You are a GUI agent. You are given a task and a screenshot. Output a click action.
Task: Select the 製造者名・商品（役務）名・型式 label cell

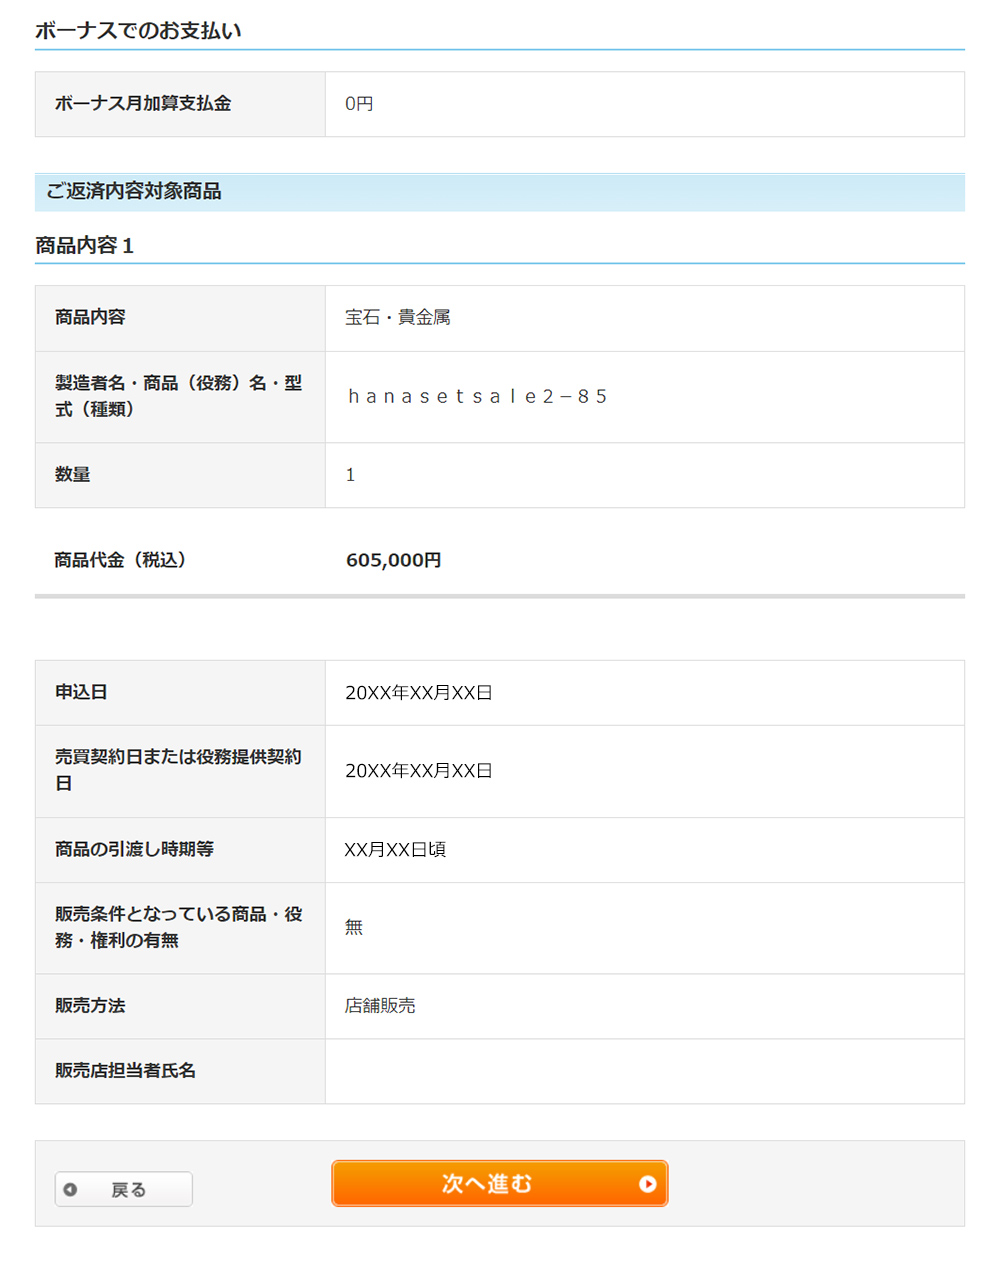pos(180,396)
